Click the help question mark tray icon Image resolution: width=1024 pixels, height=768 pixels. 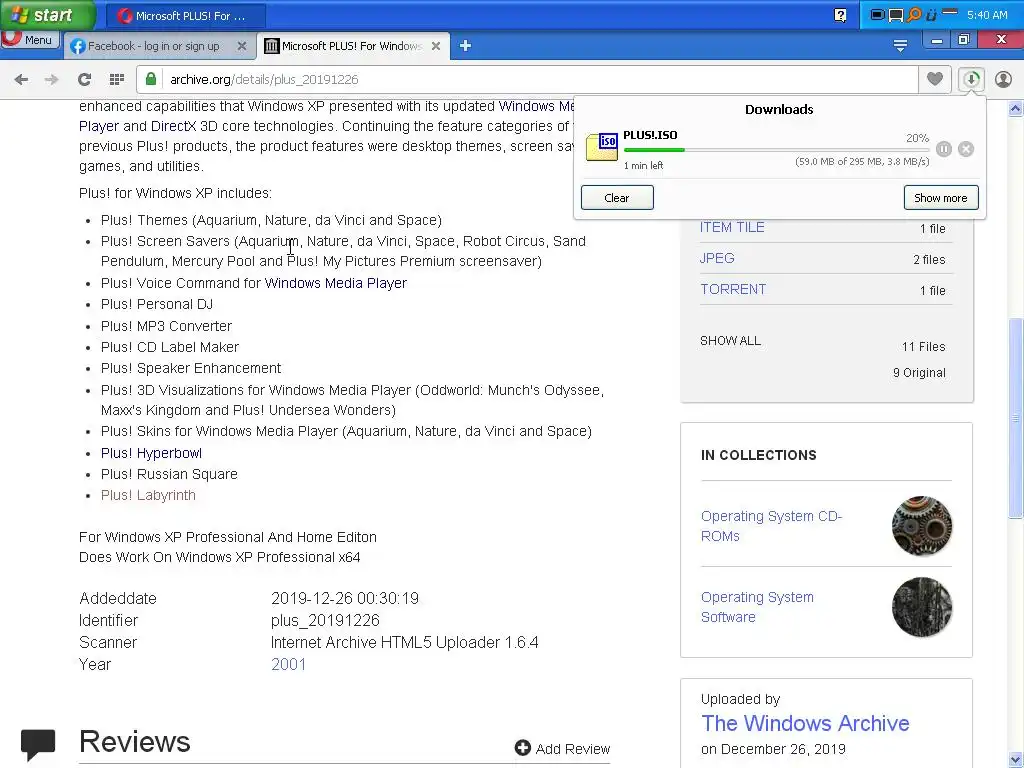click(840, 15)
